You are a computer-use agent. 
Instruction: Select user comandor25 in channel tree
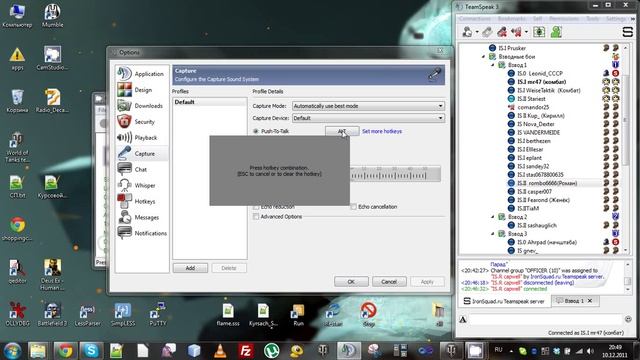533,107
